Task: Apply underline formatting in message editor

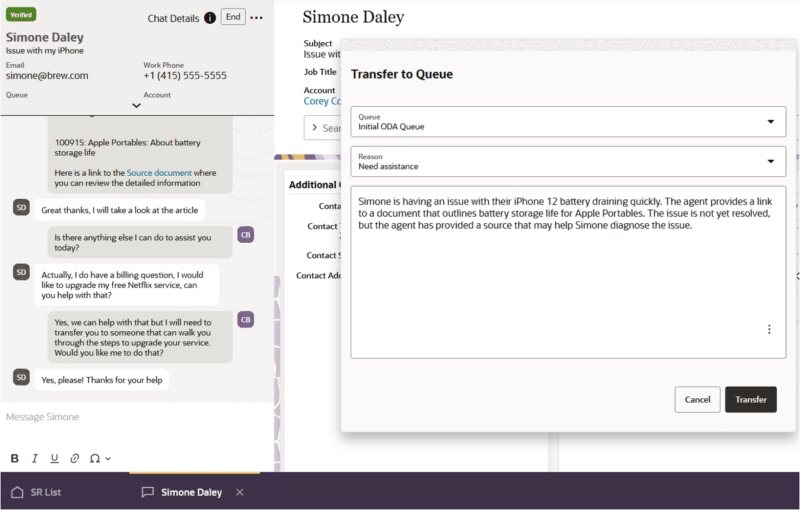Action: (54, 458)
